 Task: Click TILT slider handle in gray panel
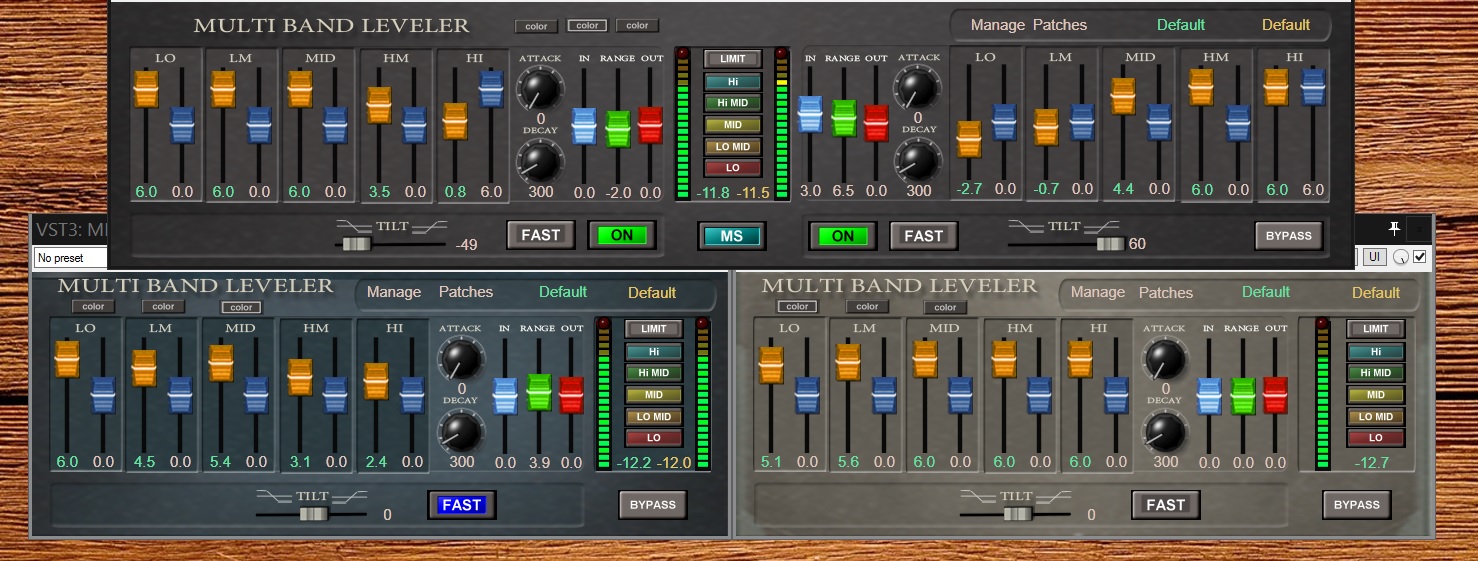(x=1017, y=513)
